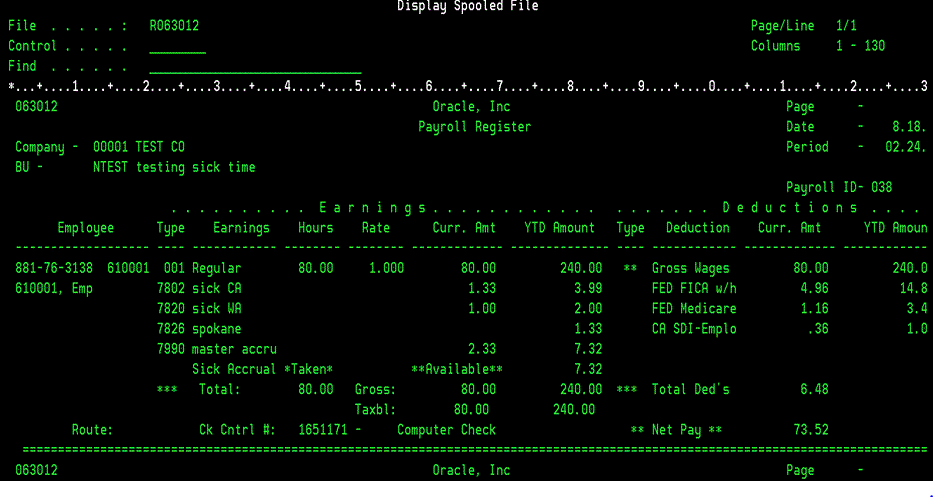This screenshot has height=497, width=933.
Task: Click Net Pay amount 73.52
Action: [x=811, y=430]
